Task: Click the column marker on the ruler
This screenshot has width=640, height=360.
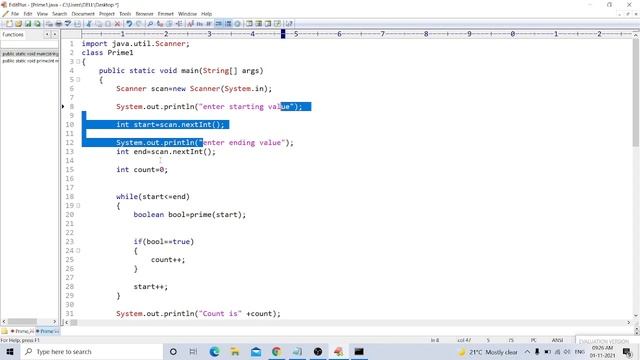Action: pos(283,34)
